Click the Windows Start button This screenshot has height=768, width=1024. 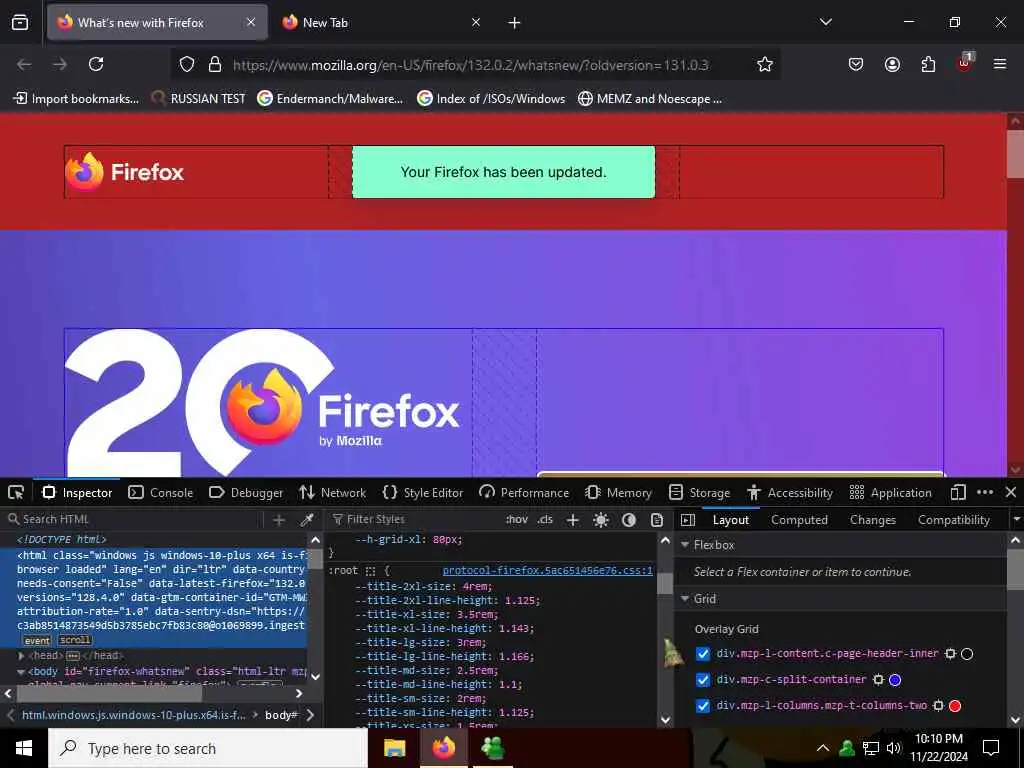coord(24,748)
